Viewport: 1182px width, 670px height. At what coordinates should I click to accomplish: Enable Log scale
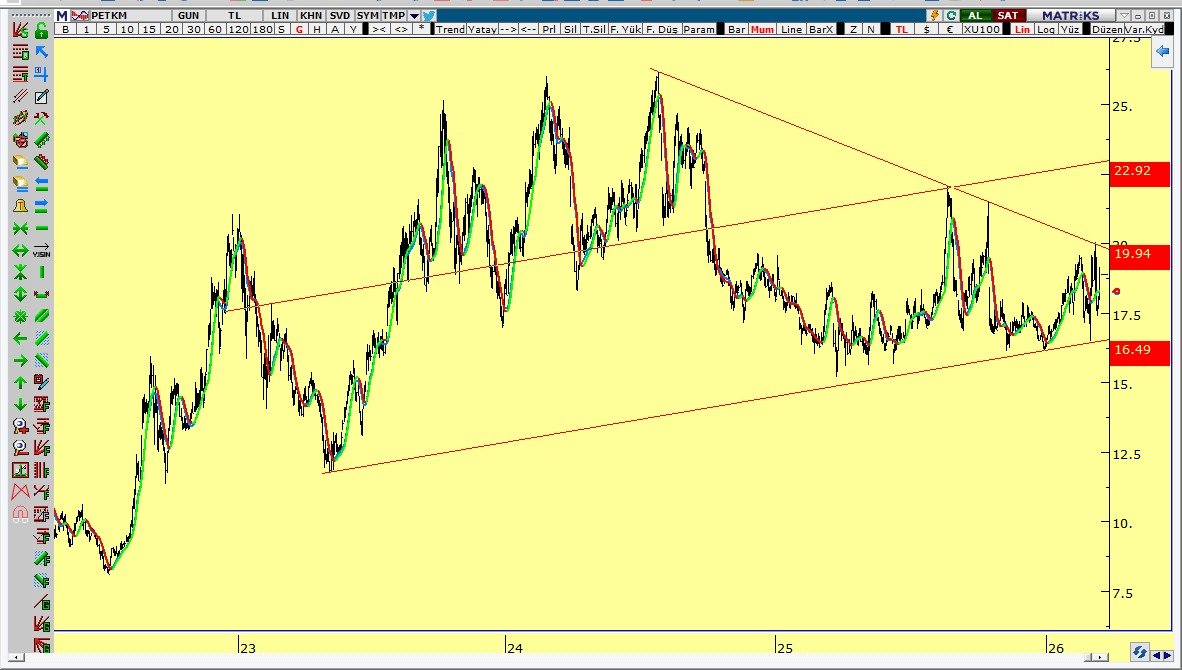pyautogui.click(x=1046, y=29)
